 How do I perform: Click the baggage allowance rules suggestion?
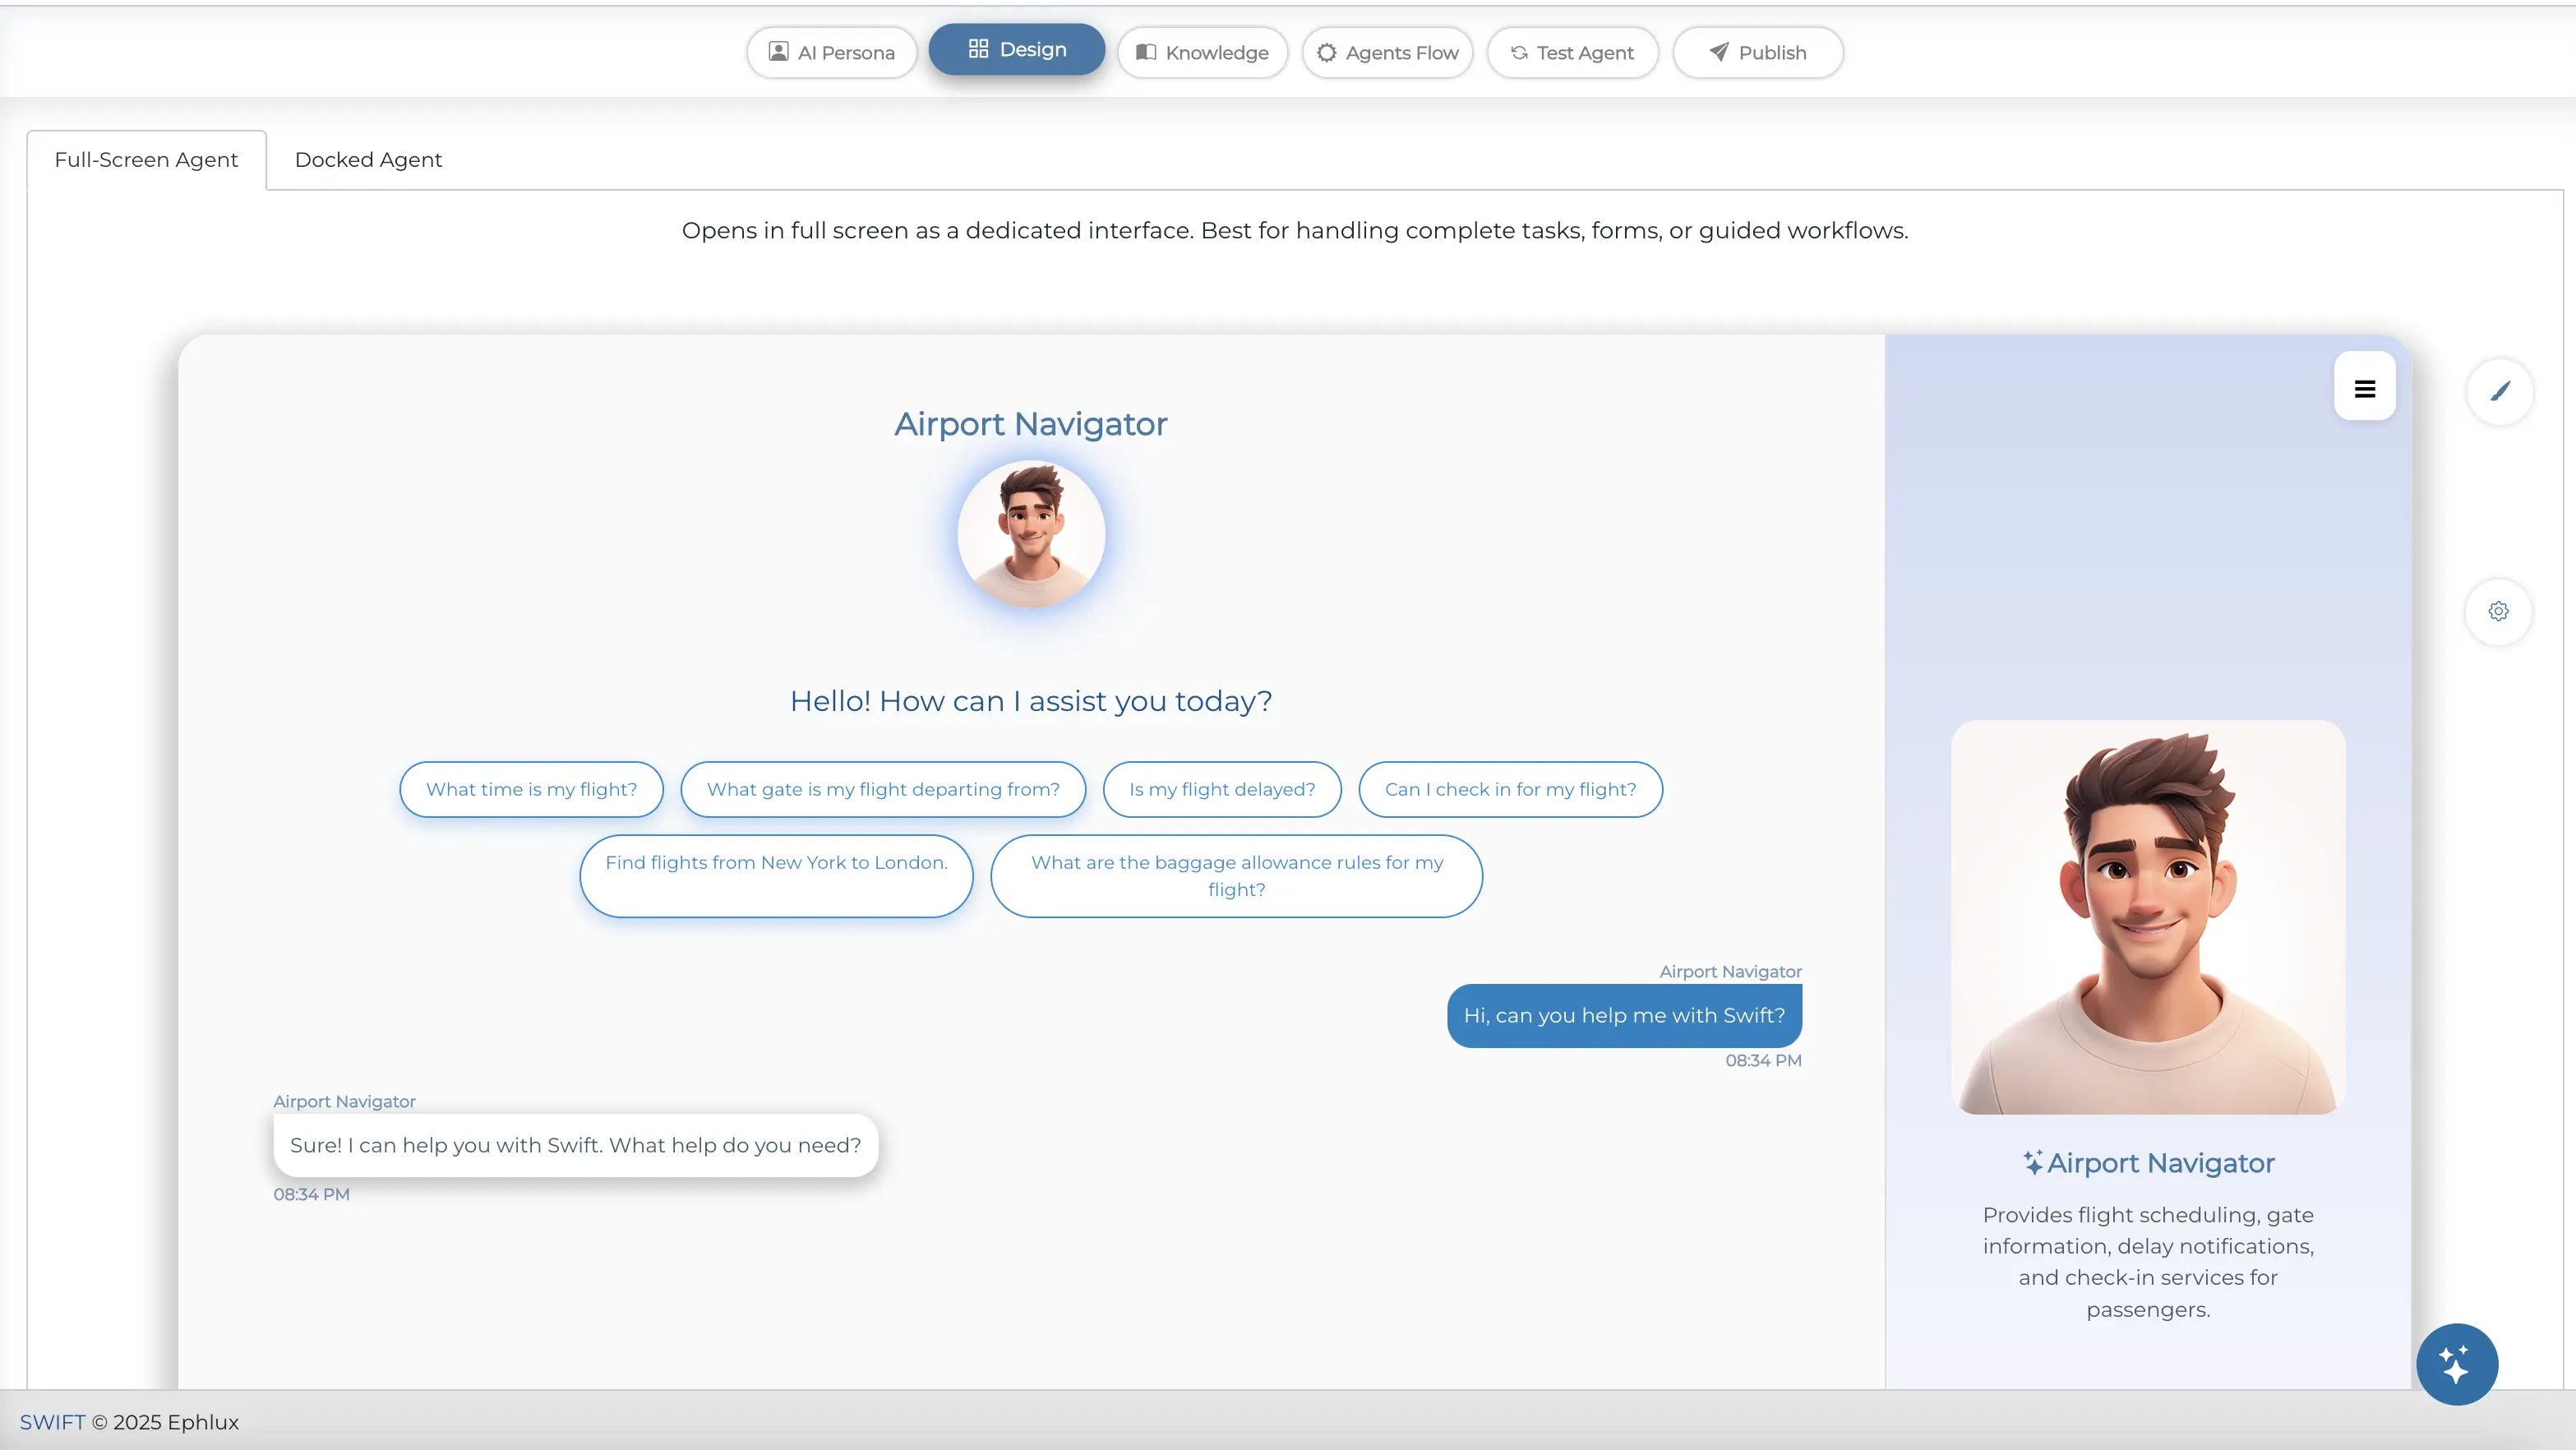1236,875
